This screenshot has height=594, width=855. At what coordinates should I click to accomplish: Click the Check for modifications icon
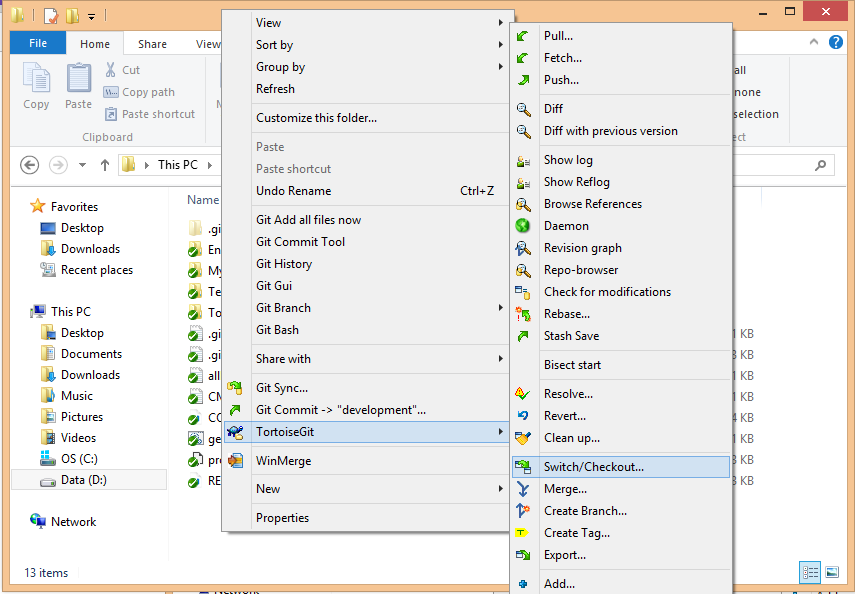(522, 292)
